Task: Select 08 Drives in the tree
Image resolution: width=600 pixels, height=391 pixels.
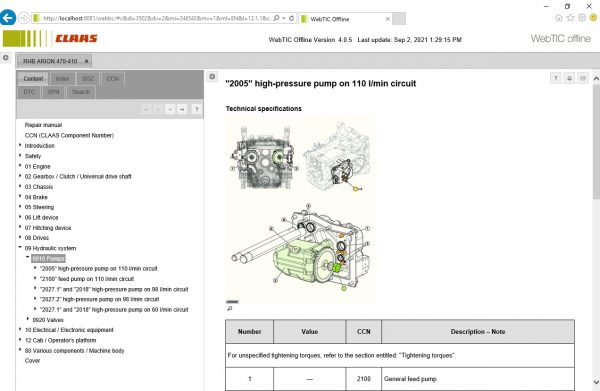Action: pyautogui.click(x=37, y=238)
